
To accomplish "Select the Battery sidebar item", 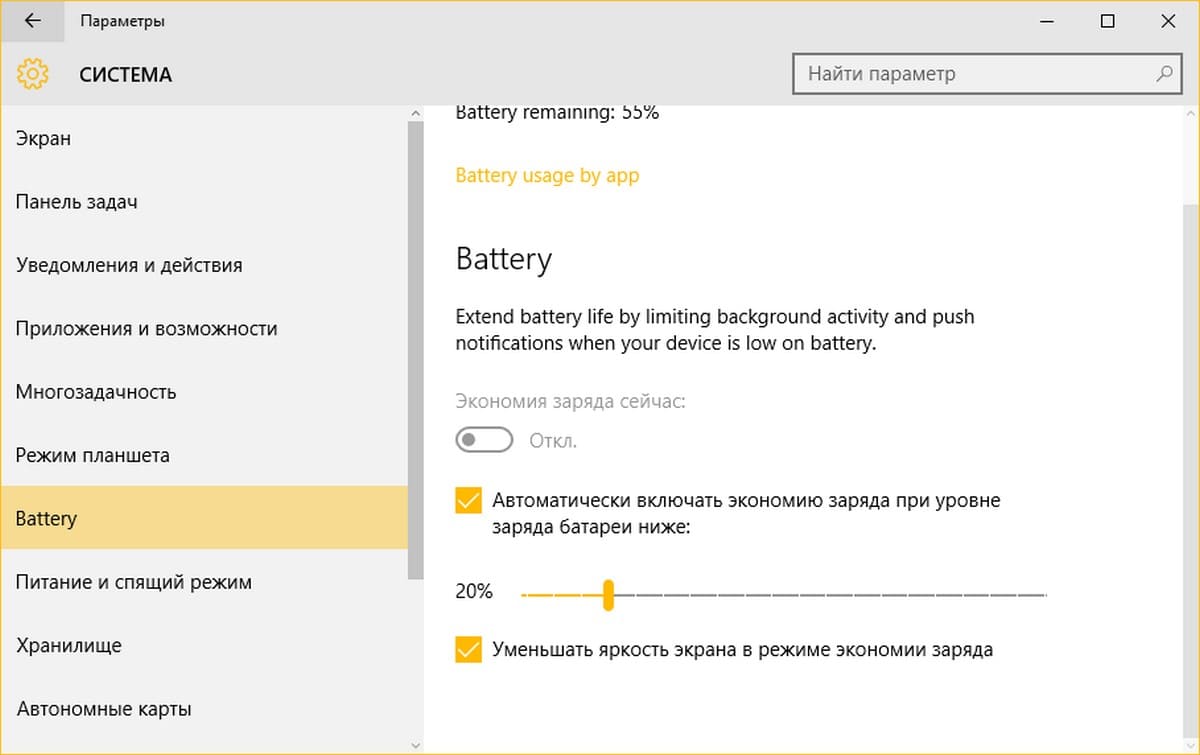I will pos(204,518).
